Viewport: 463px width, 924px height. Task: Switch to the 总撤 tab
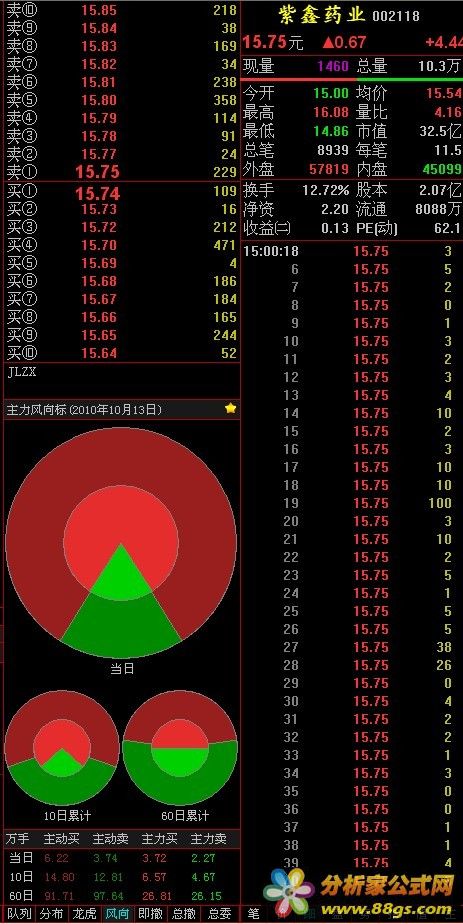click(x=184, y=914)
